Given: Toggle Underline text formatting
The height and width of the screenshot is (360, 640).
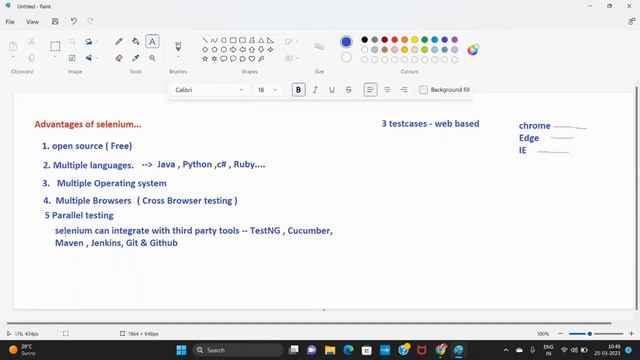Looking at the screenshot, I should coord(332,90).
